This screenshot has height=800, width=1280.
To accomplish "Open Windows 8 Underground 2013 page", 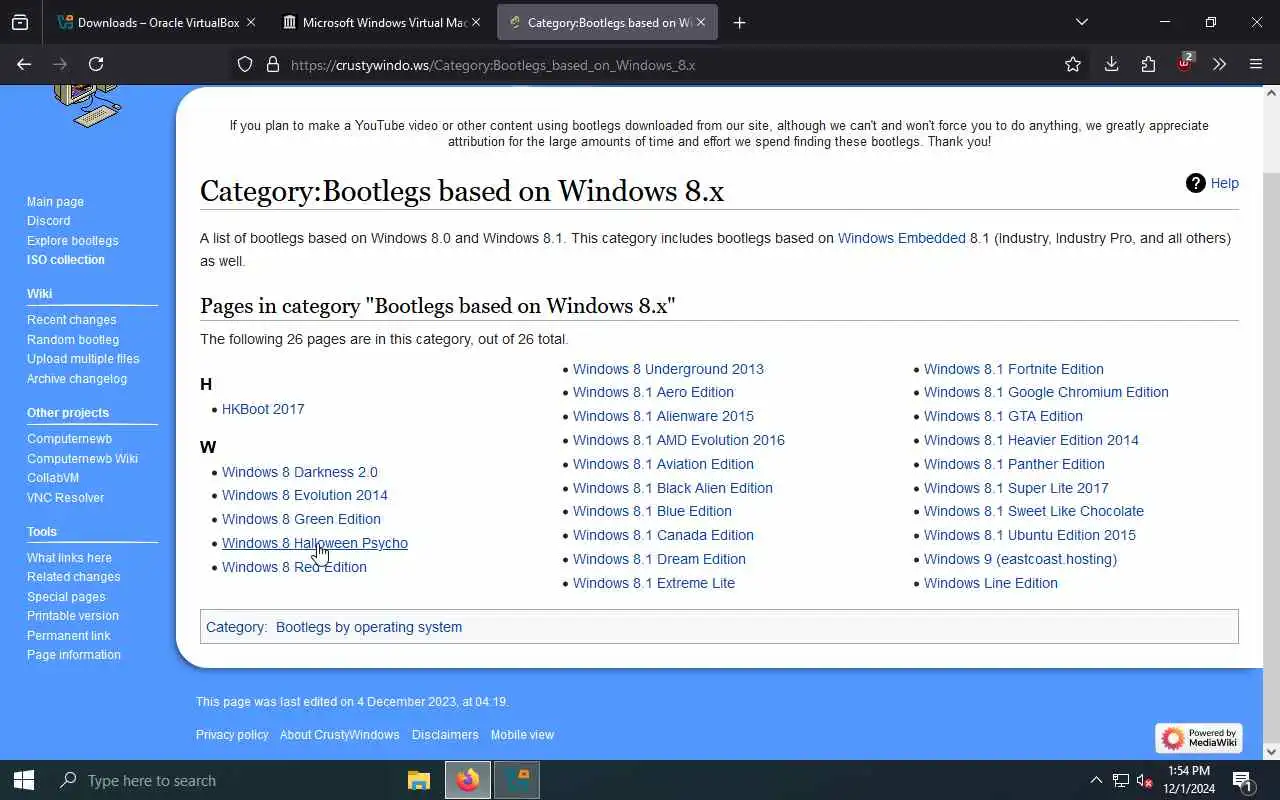I will (x=668, y=369).
